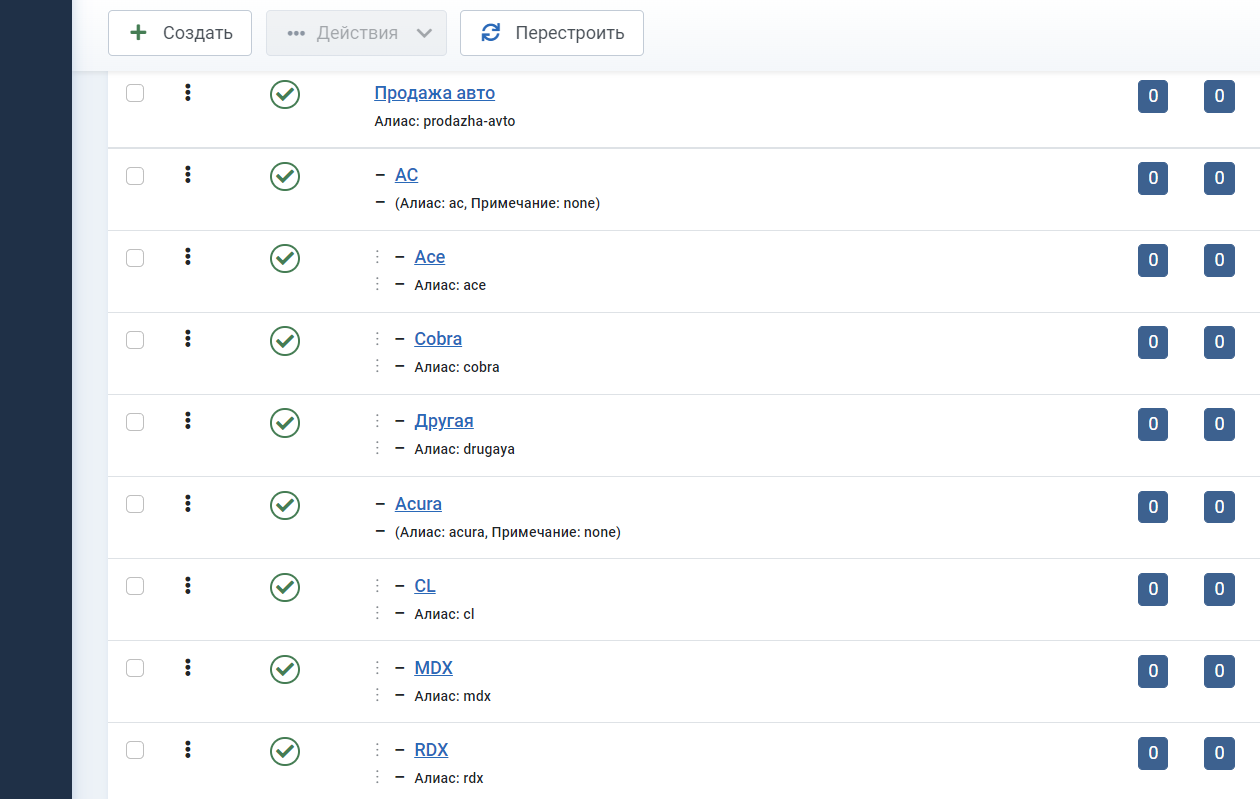Open the three-dot dropdown for Ace row
This screenshot has width=1260, height=799.
tap(187, 257)
